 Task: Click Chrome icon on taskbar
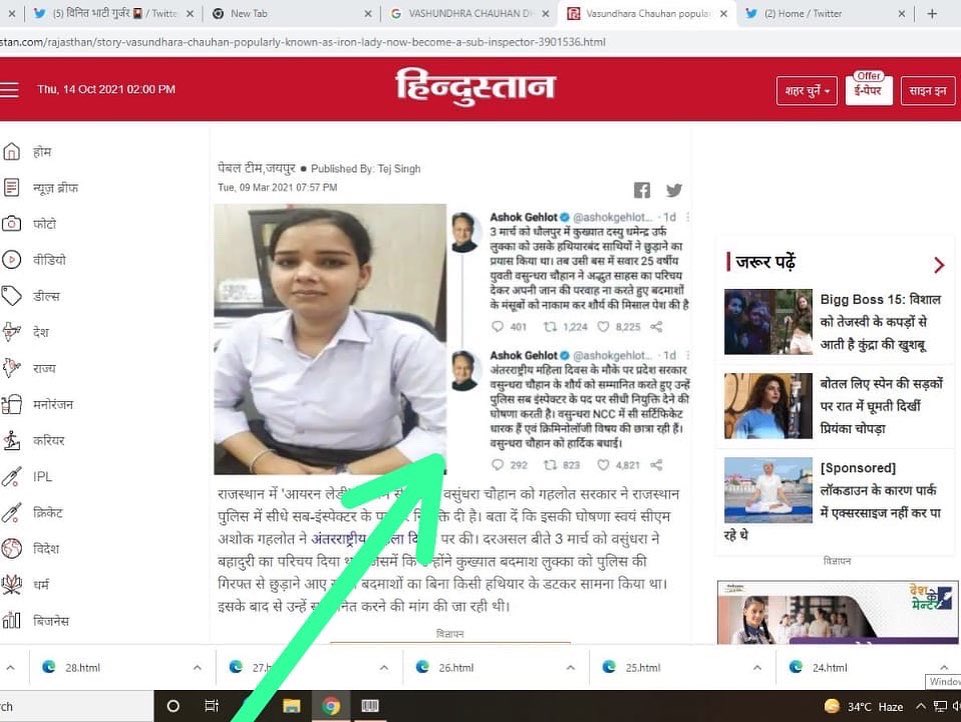pyautogui.click(x=331, y=706)
